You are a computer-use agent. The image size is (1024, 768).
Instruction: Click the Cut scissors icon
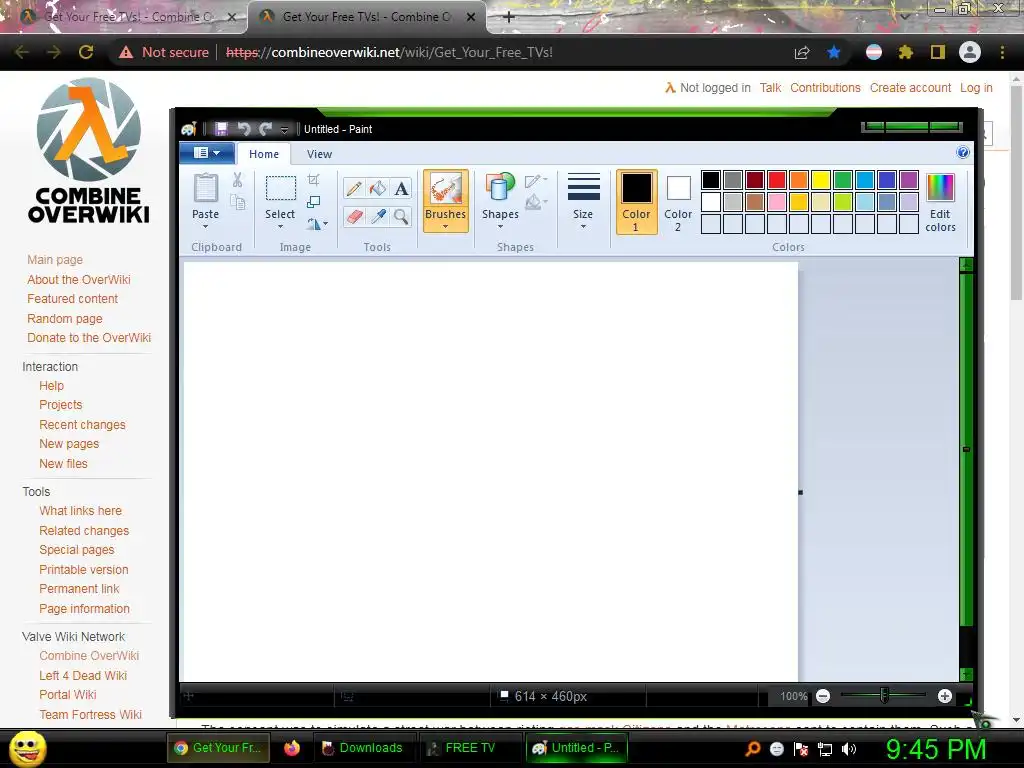(237, 180)
